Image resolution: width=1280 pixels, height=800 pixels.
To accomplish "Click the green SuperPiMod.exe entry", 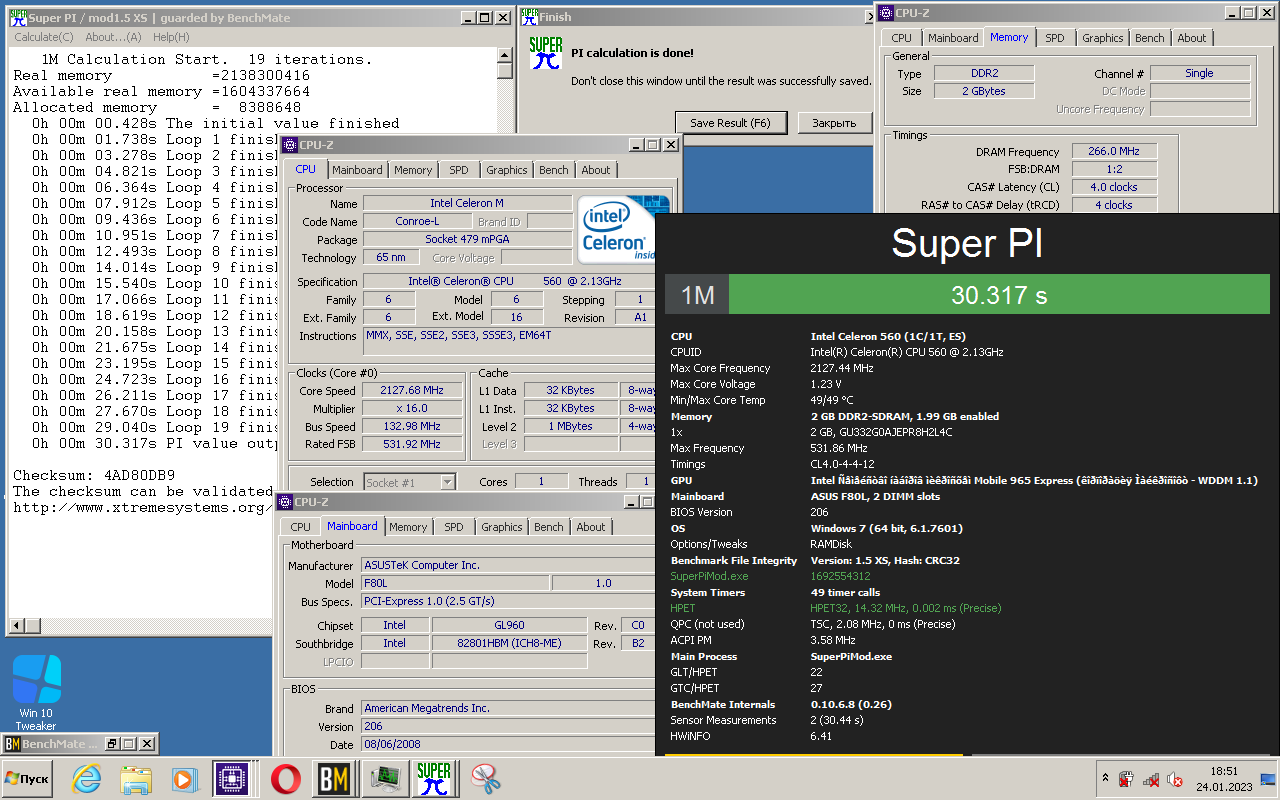I will coord(709,576).
